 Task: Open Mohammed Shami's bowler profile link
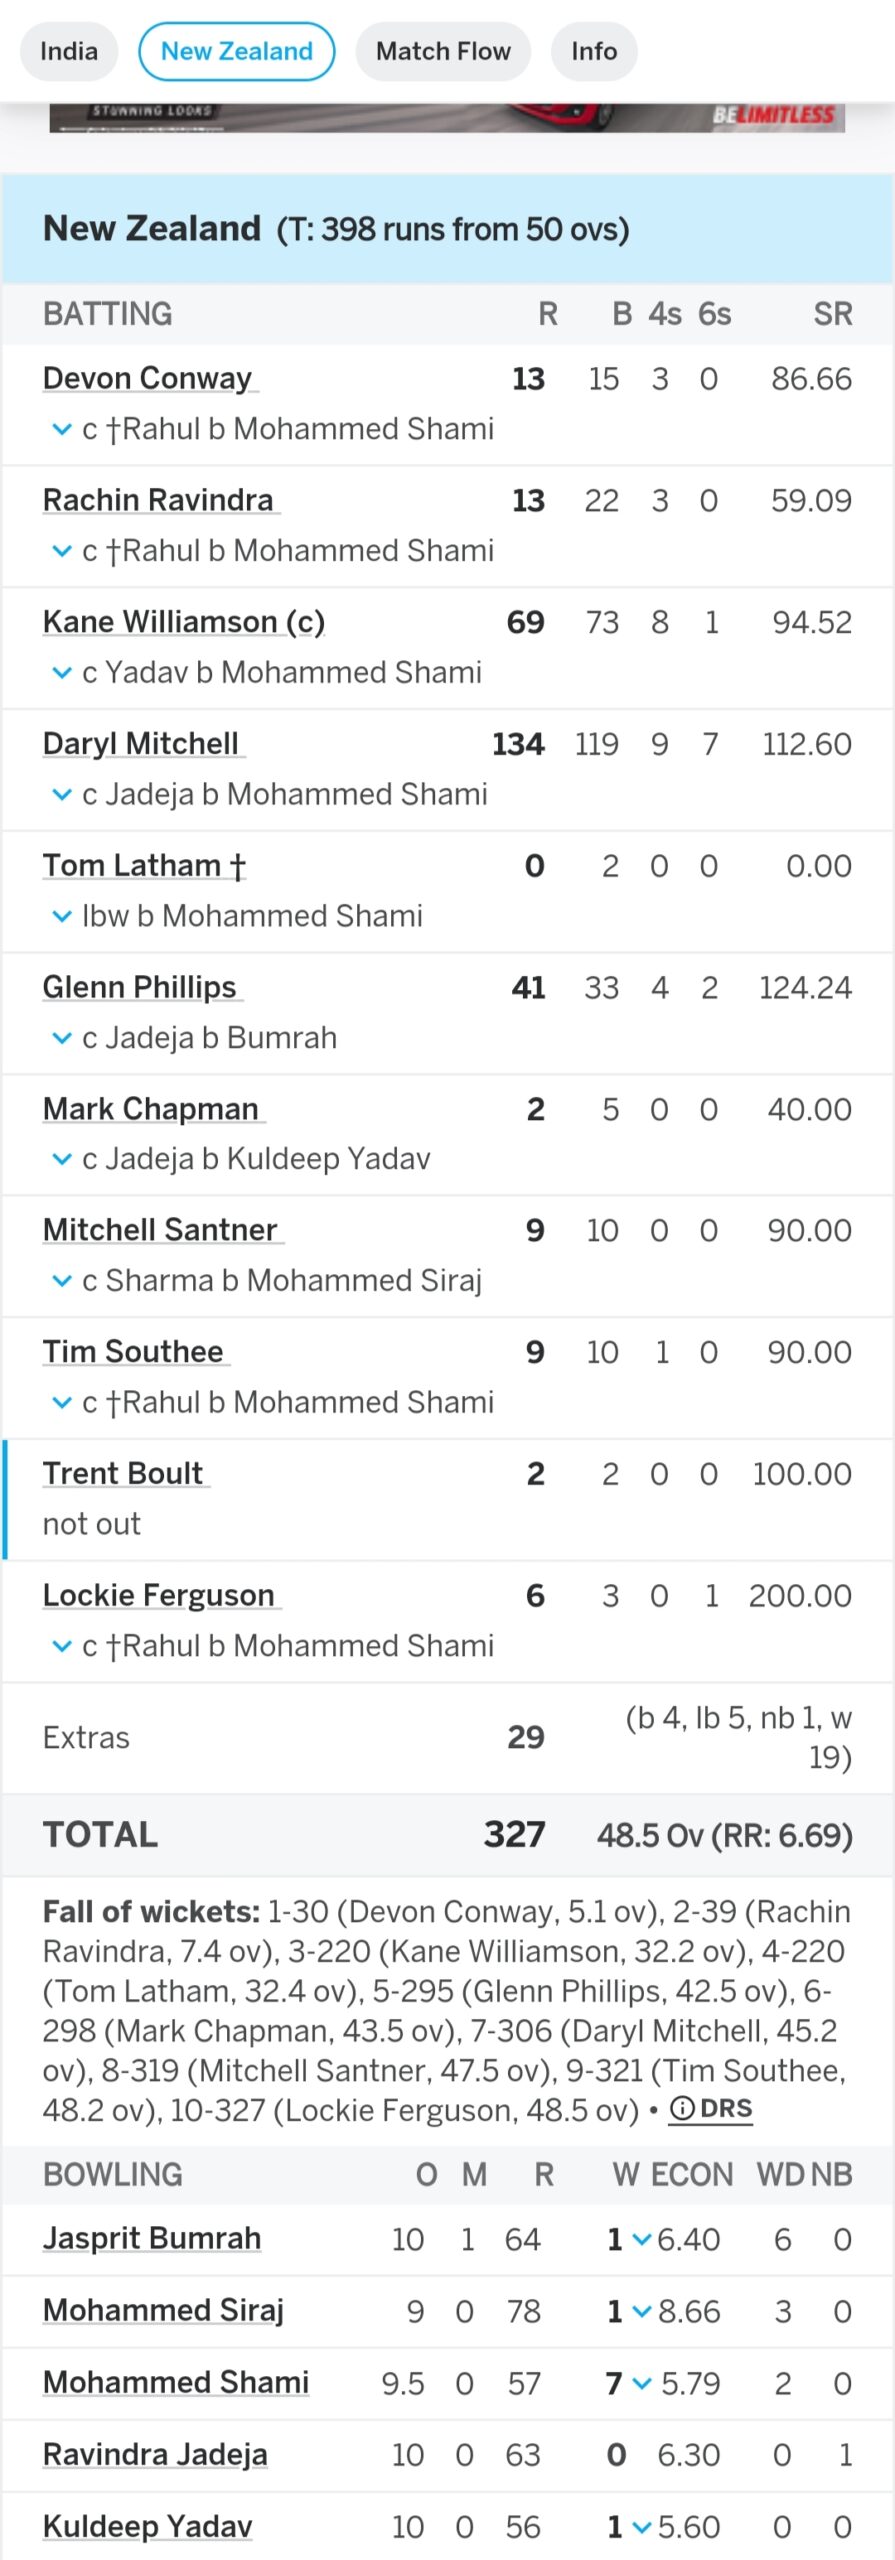tap(176, 2382)
